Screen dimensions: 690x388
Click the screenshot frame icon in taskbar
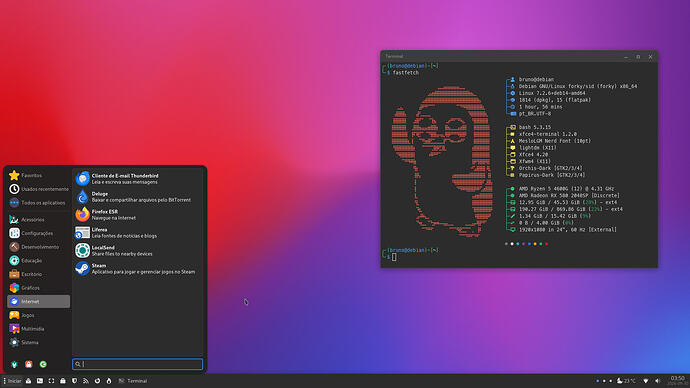(x=51, y=381)
